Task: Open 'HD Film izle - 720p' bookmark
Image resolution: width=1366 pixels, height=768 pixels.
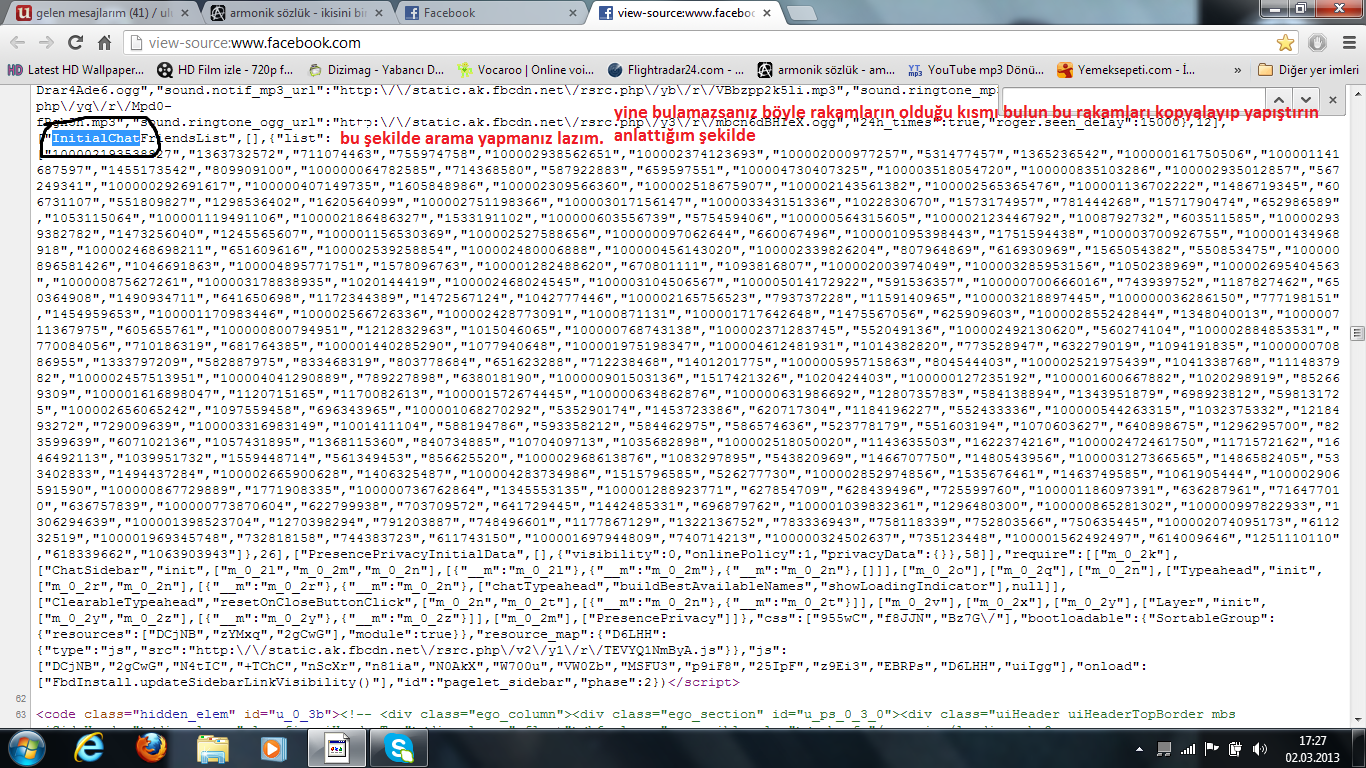Action: (226, 70)
